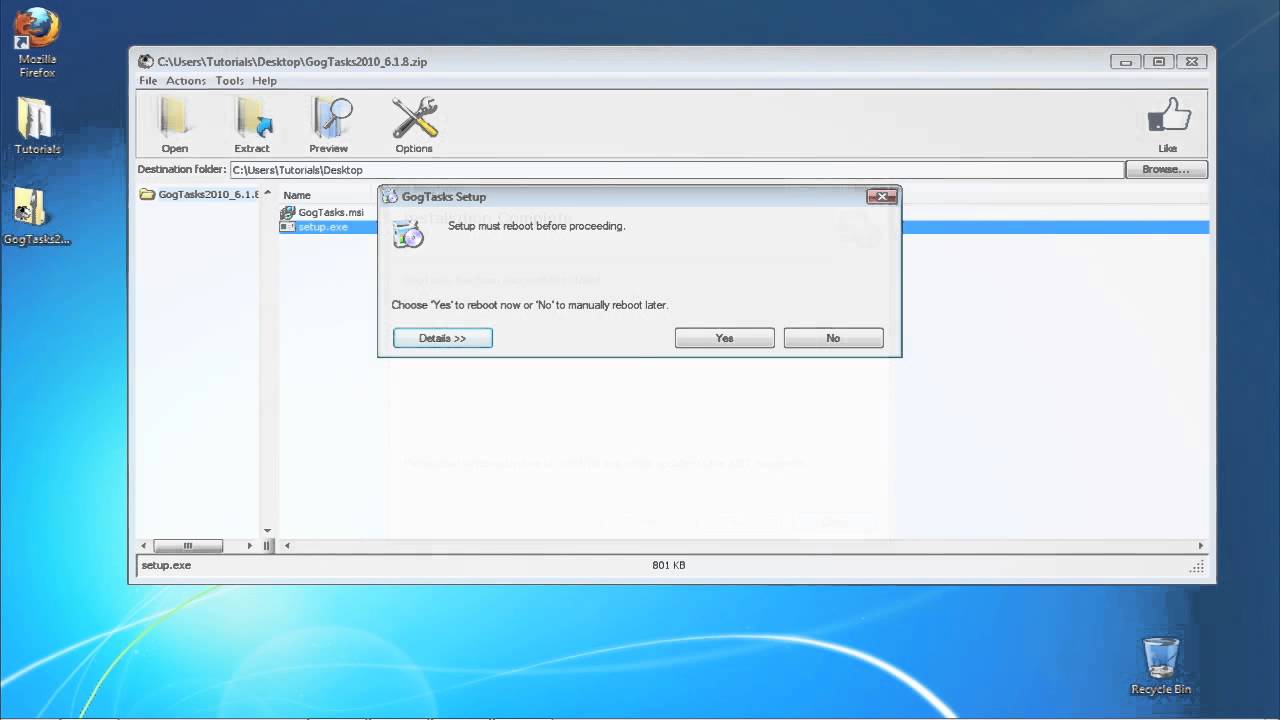Click the Details >> button
Image resolution: width=1280 pixels, height=720 pixels.
click(x=443, y=338)
